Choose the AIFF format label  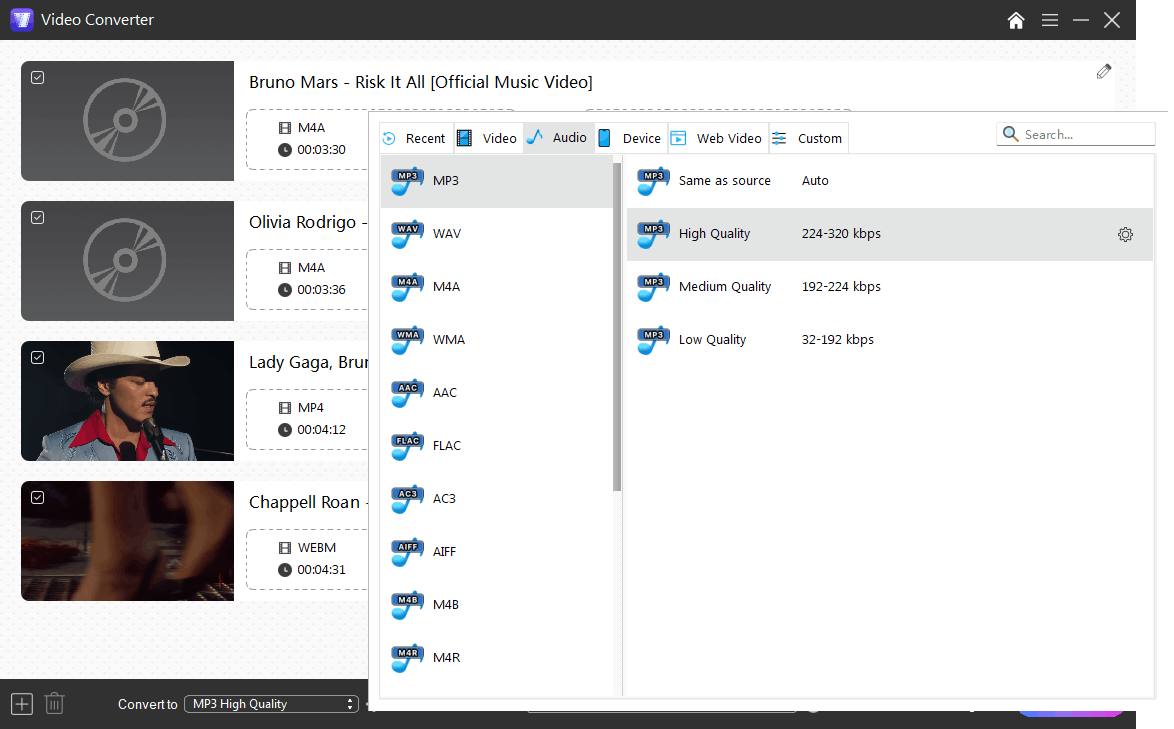pyautogui.click(x=444, y=552)
